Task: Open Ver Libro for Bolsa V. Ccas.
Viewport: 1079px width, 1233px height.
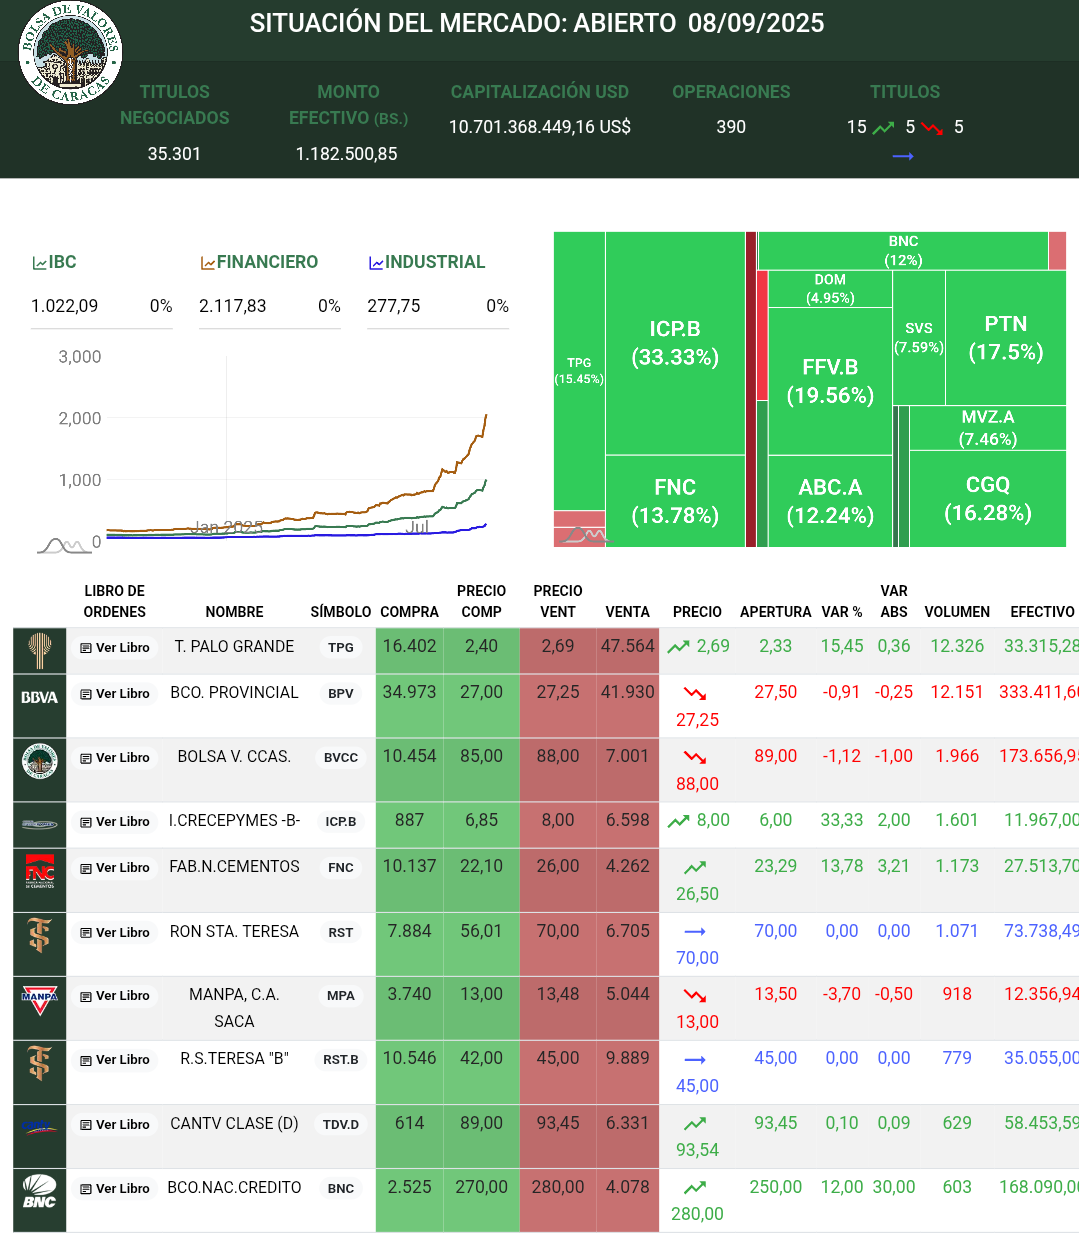Action: (x=115, y=758)
